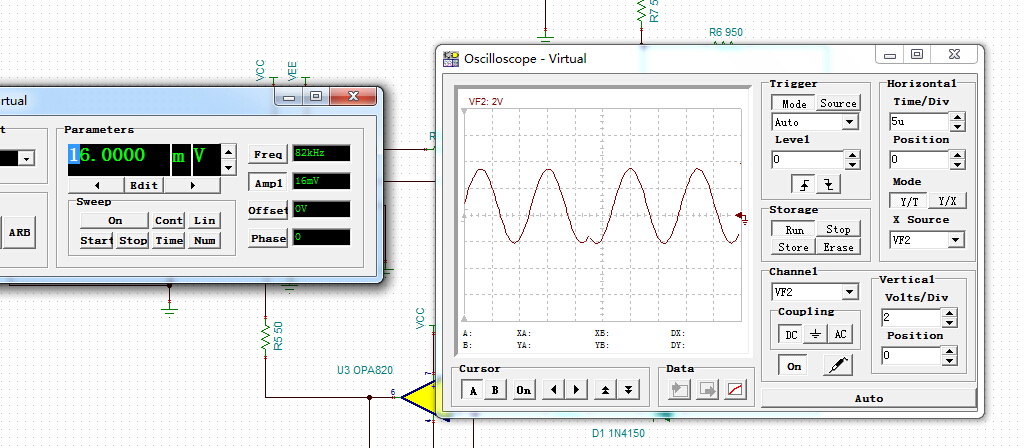Decrease Time/Div value spinner down
This screenshot has width=1025, height=448.
click(x=957, y=126)
